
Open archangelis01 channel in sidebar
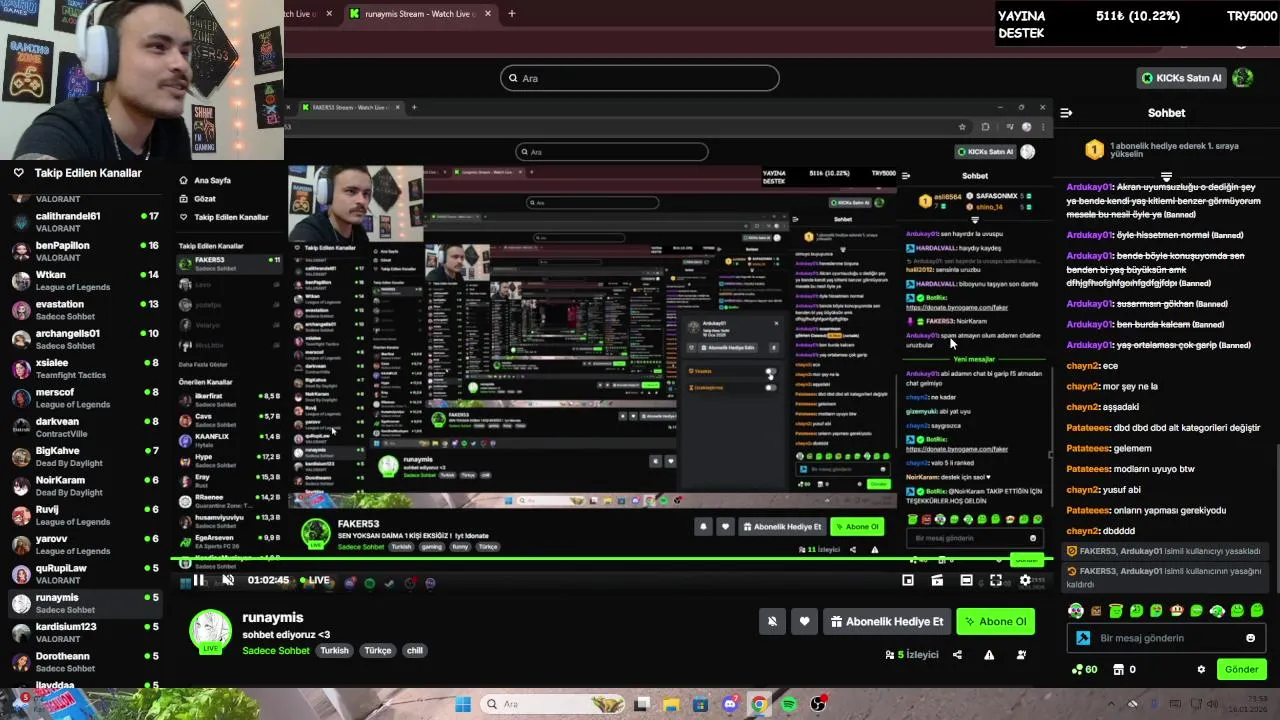pos(83,340)
